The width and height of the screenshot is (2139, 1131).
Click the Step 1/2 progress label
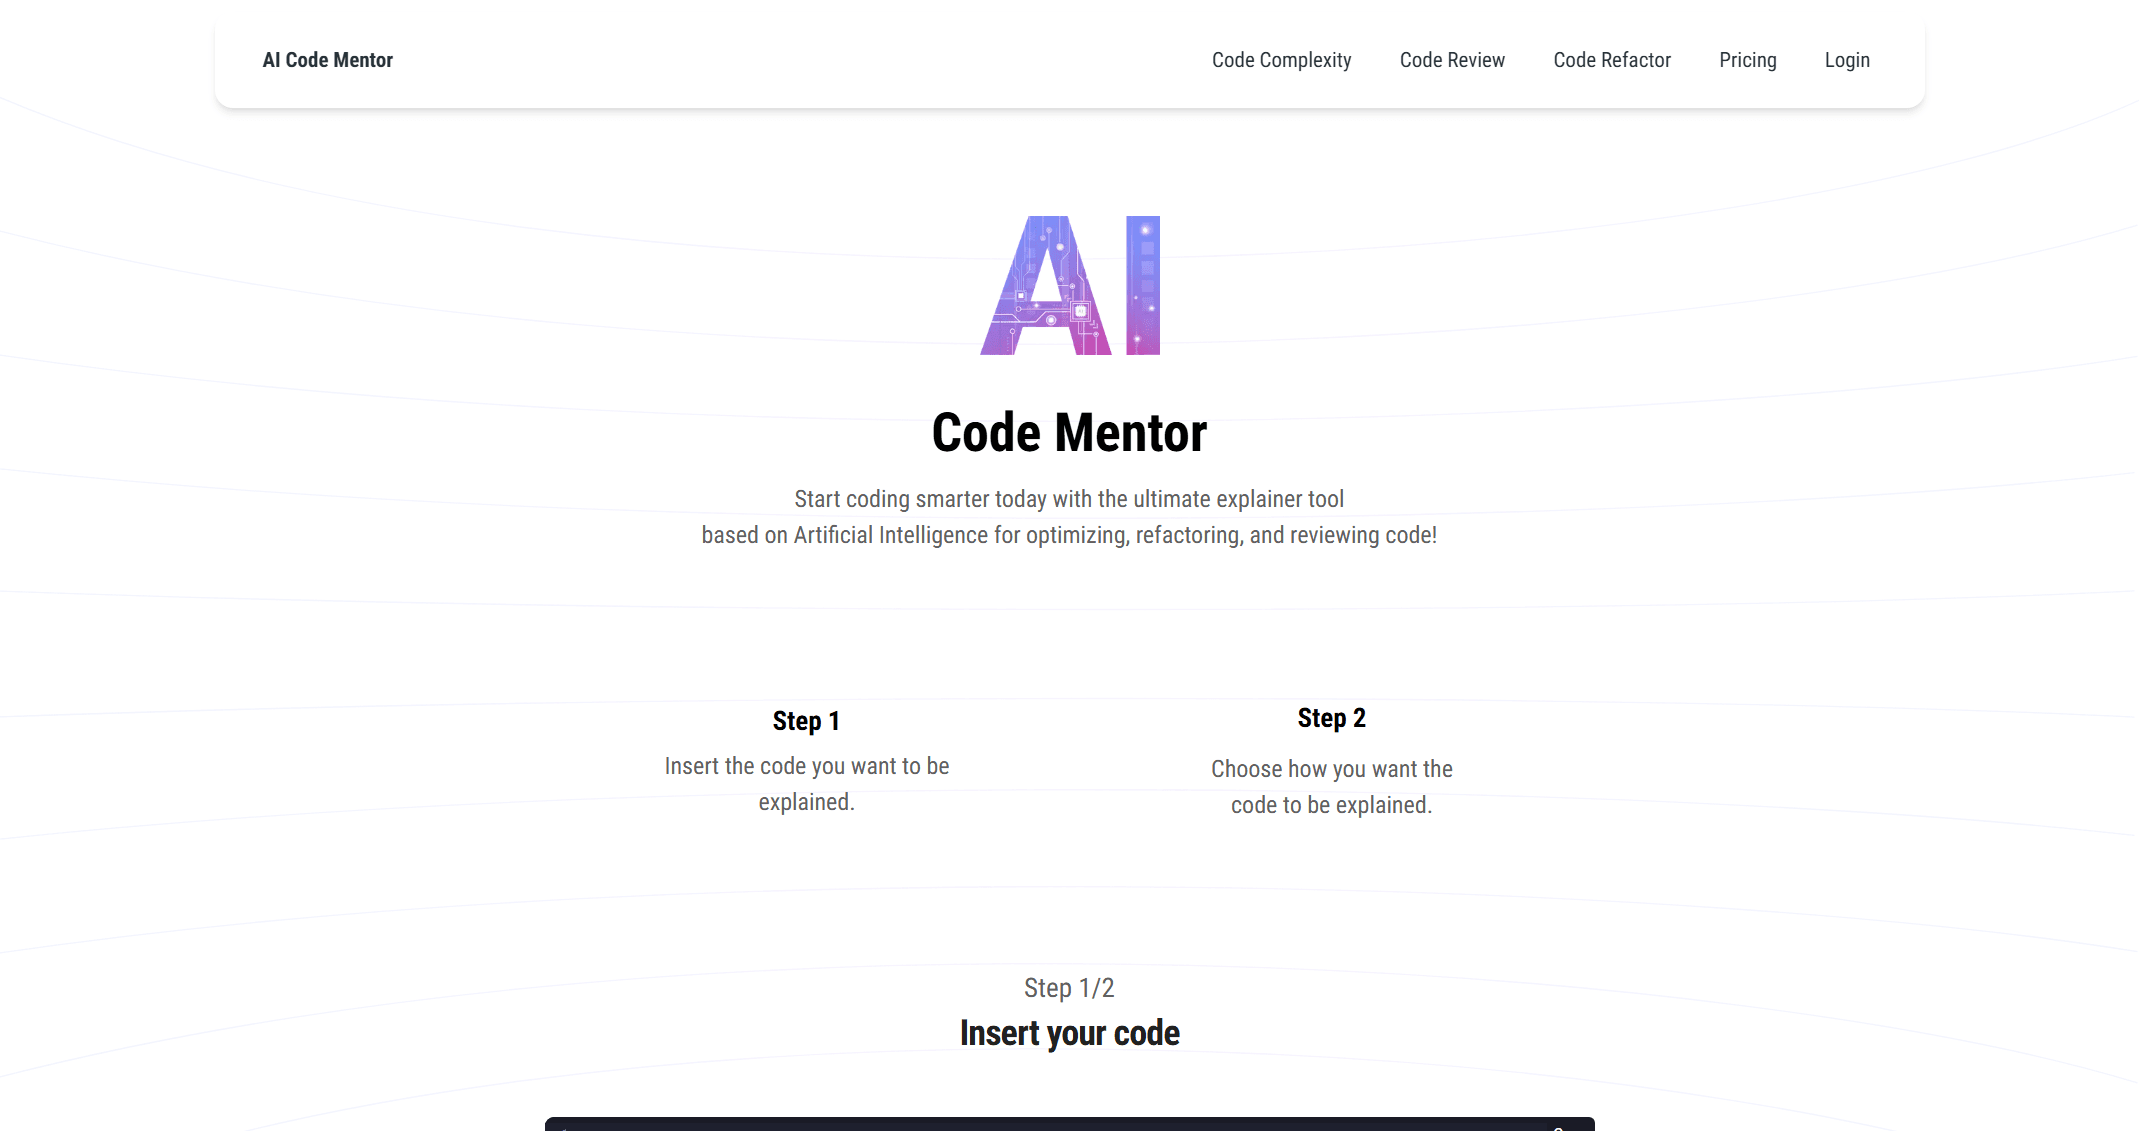point(1069,988)
